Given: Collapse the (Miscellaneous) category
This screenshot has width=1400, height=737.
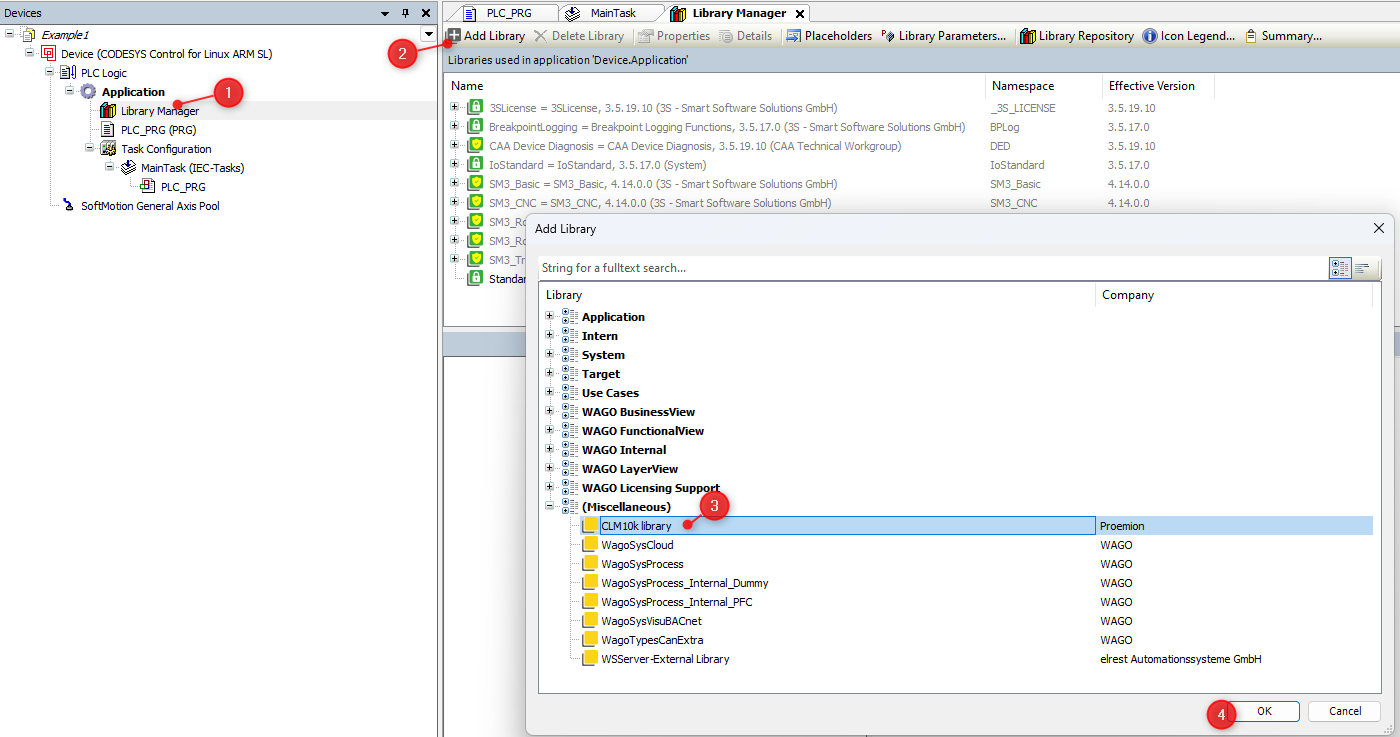Looking at the screenshot, I should tap(549, 507).
